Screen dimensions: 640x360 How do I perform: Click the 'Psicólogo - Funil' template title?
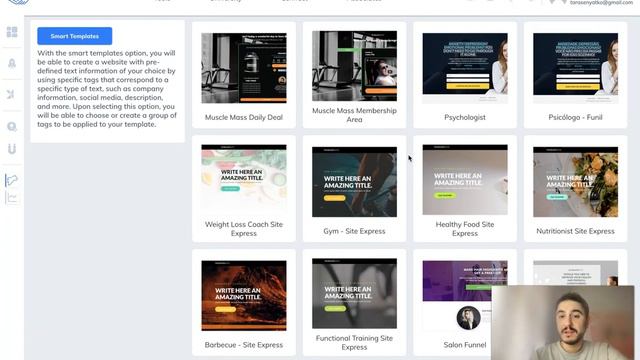click(x=576, y=117)
